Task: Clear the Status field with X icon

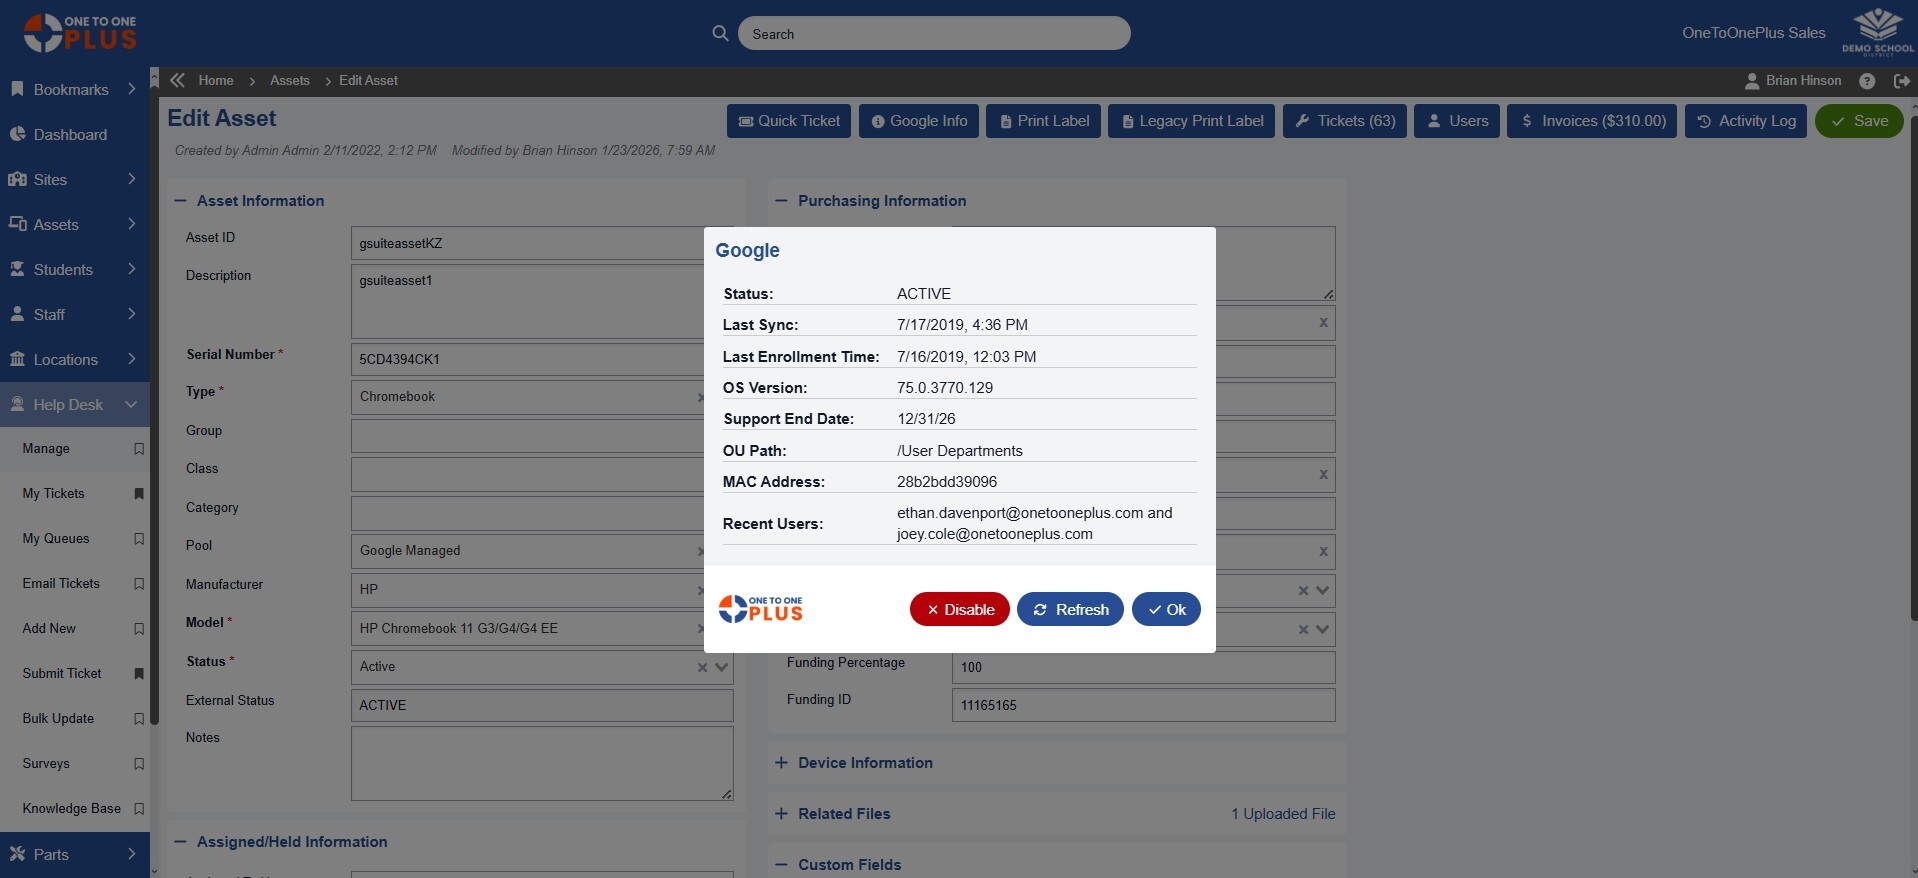Action: (x=702, y=668)
